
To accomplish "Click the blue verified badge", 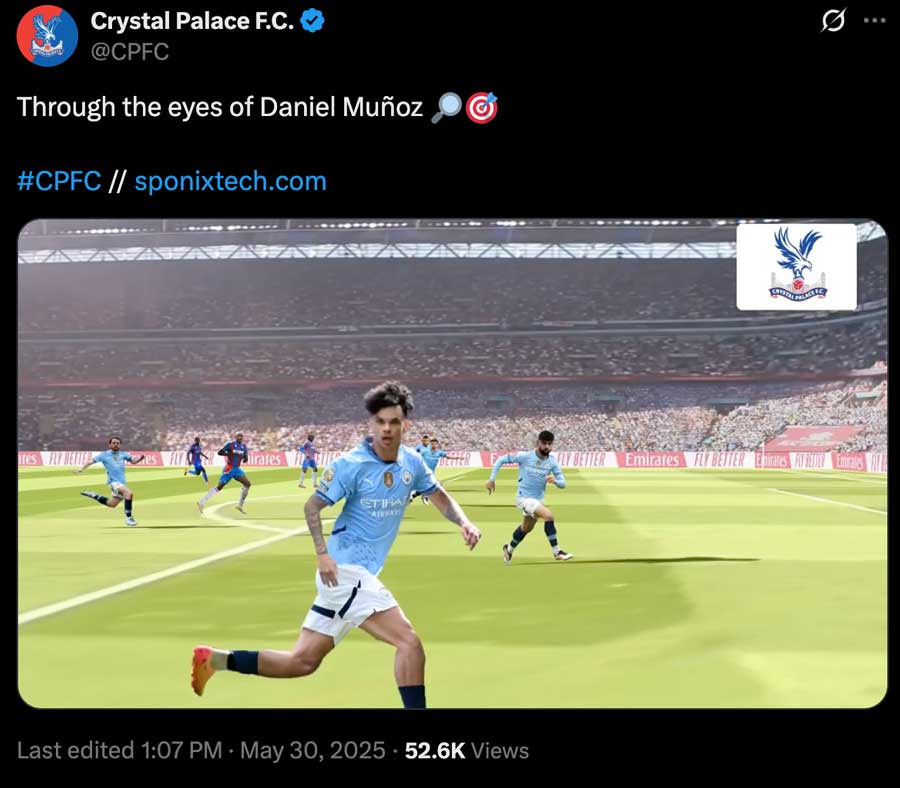I will click(312, 21).
